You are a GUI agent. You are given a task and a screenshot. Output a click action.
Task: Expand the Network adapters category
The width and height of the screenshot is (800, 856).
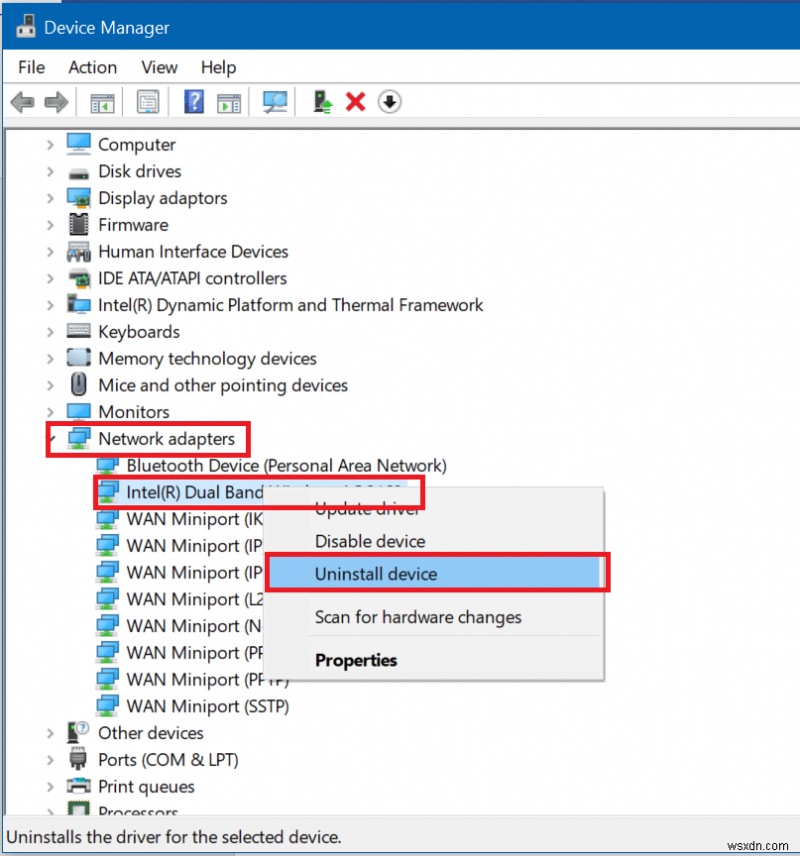coord(51,438)
